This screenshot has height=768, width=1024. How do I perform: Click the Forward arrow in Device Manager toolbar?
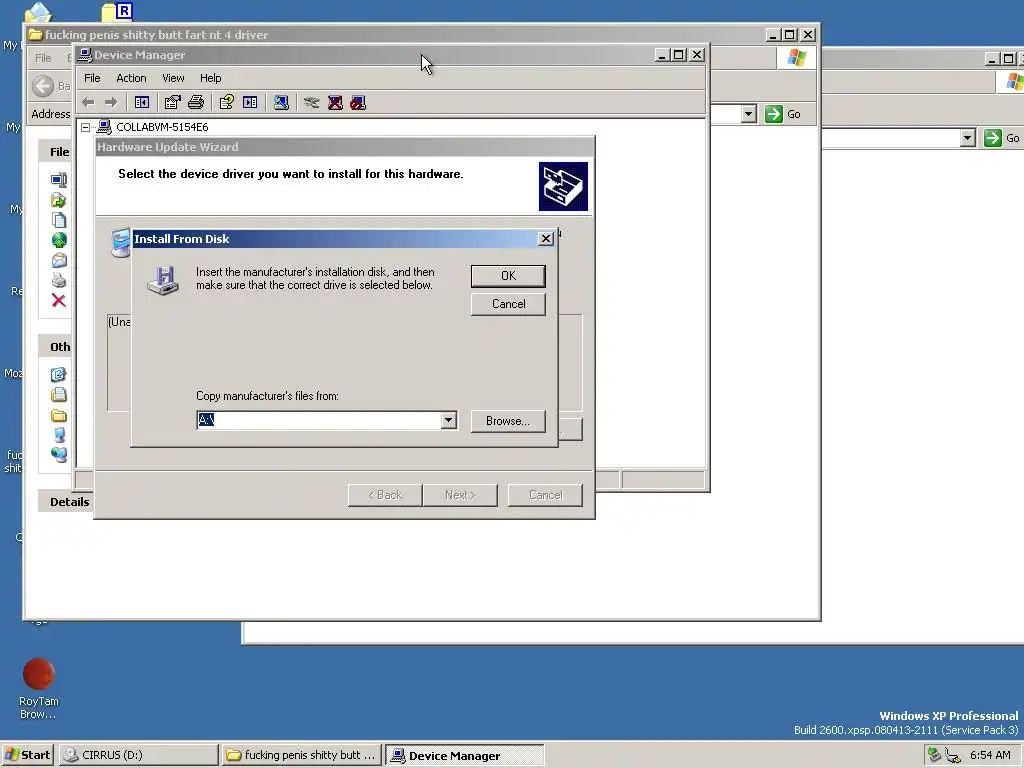coord(111,103)
